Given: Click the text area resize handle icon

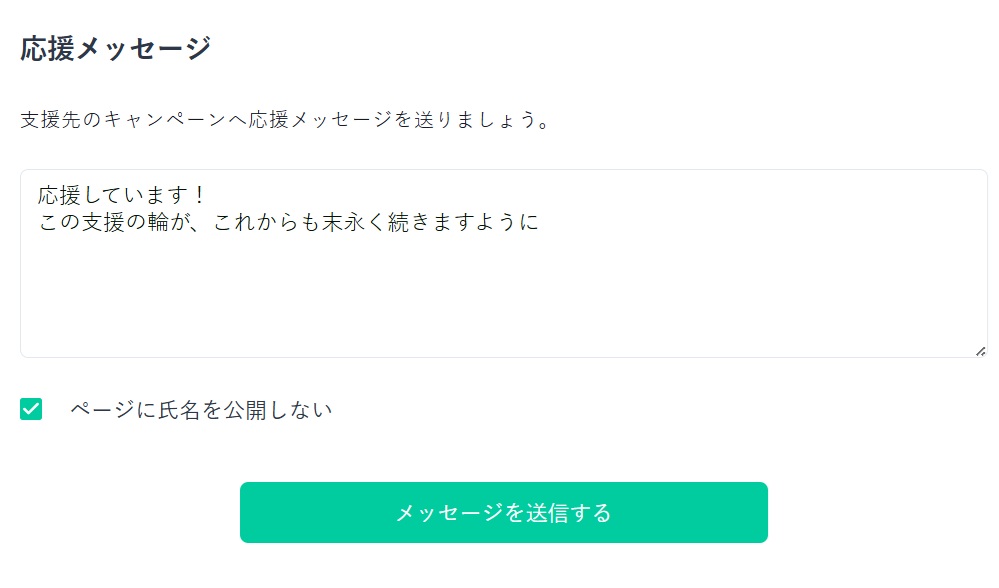Looking at the screenshot, I should pyautogui.click(x=980, y=351).
